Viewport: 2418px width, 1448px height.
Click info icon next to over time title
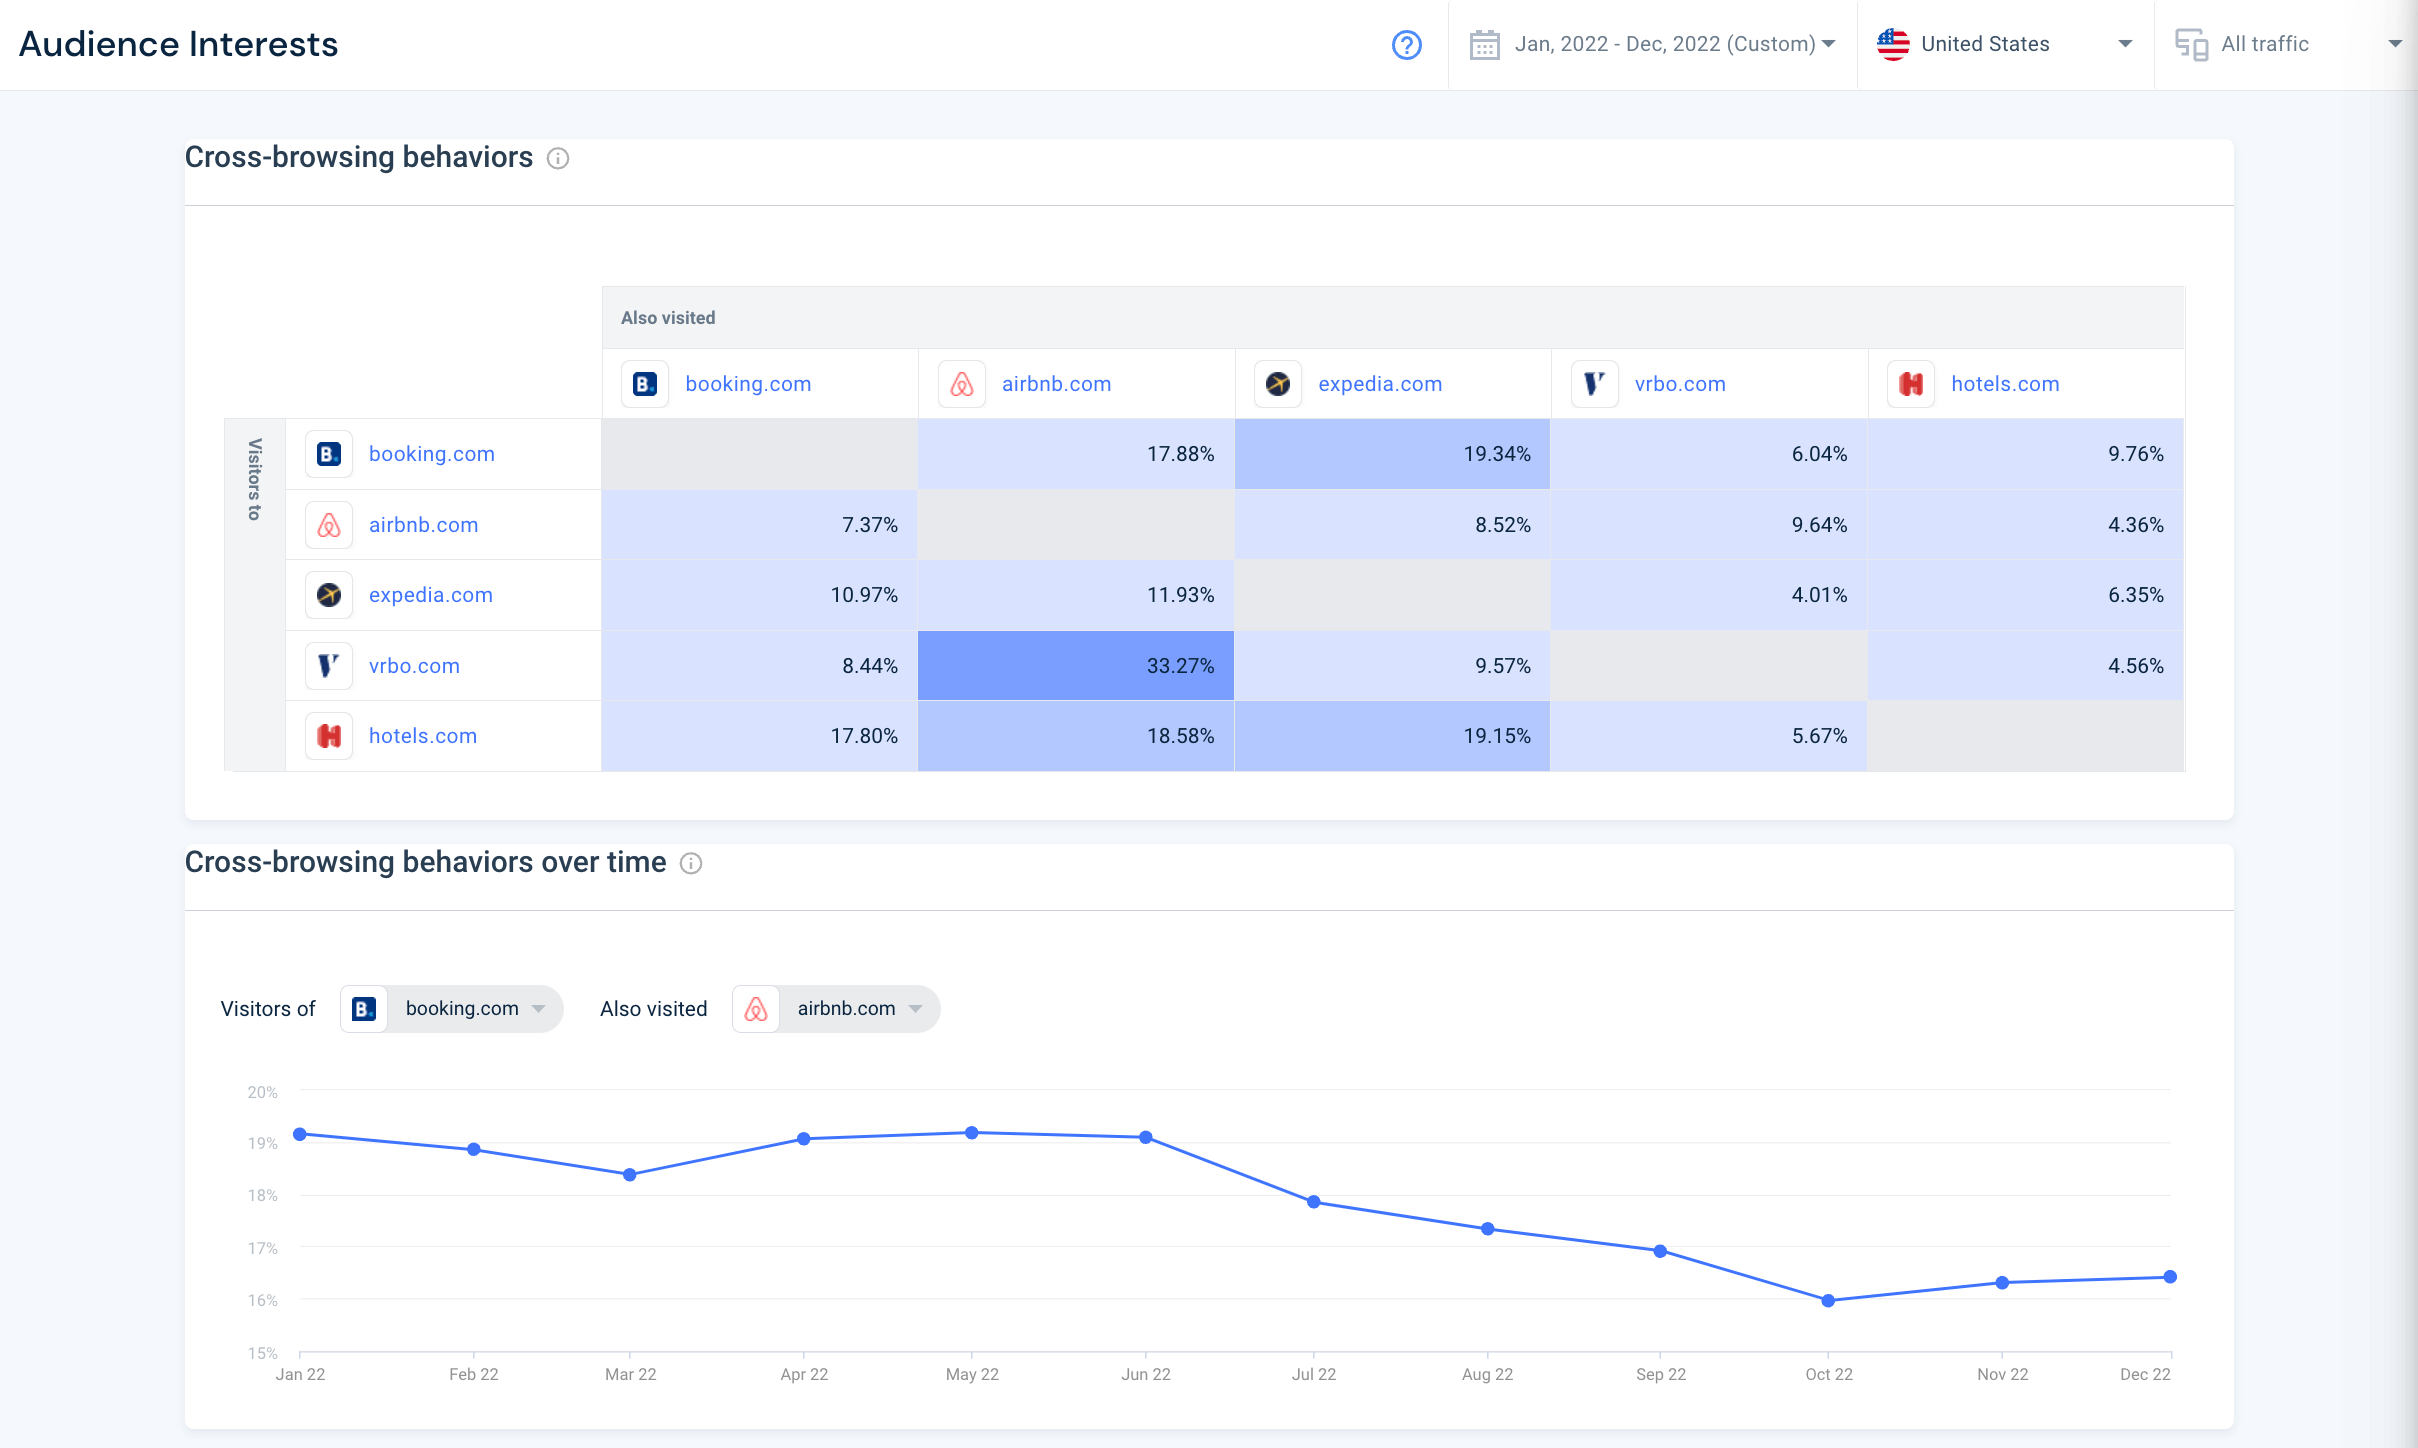(691, 864)
